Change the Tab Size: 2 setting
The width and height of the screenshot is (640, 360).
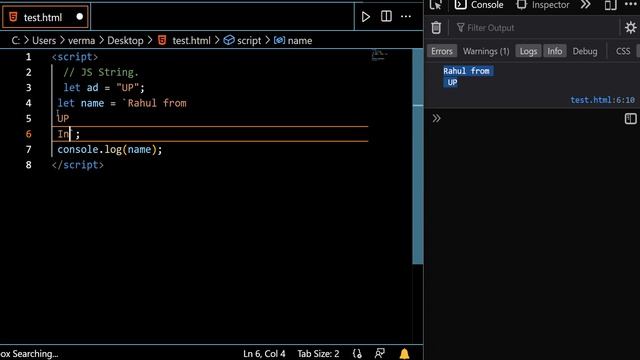pos(318,353)
